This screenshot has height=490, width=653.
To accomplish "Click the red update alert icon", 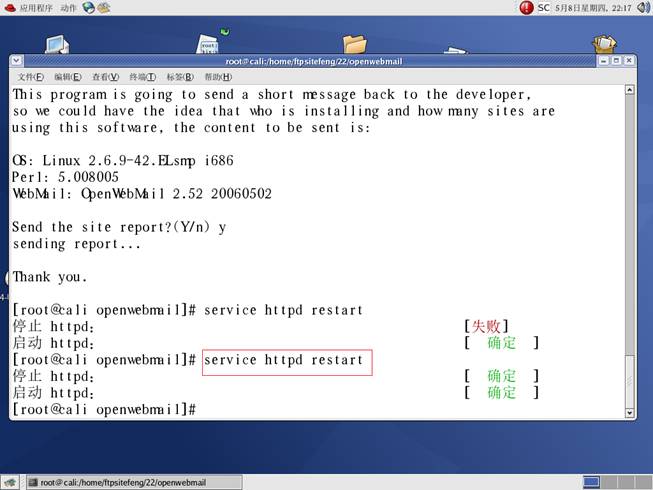I will point(526,7).
